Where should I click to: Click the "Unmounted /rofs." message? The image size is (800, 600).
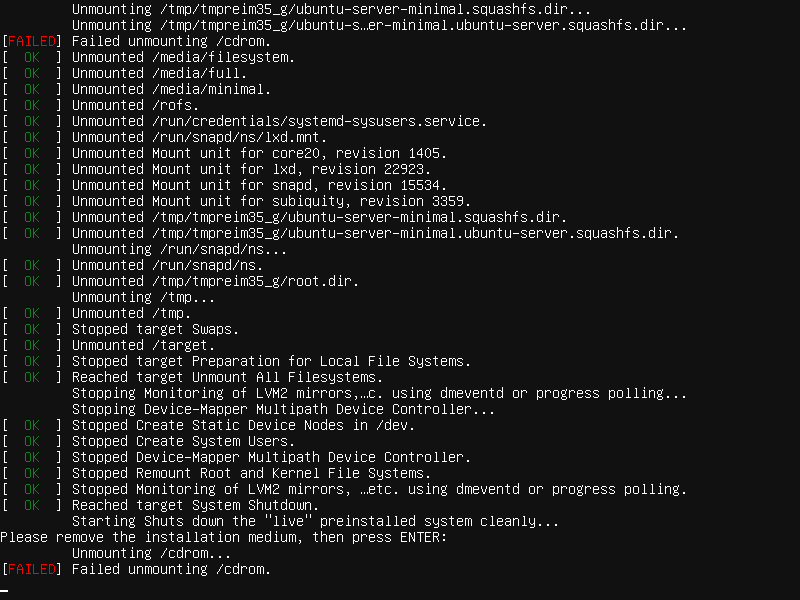(x=135, y=105)
